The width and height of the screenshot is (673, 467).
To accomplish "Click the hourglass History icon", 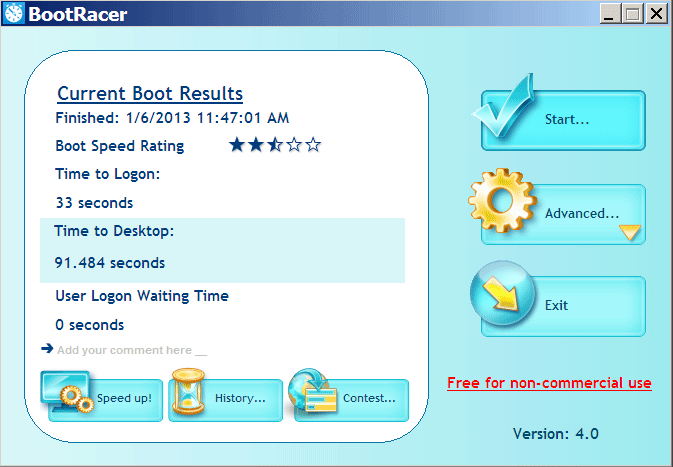I will (x=188, y=391).
